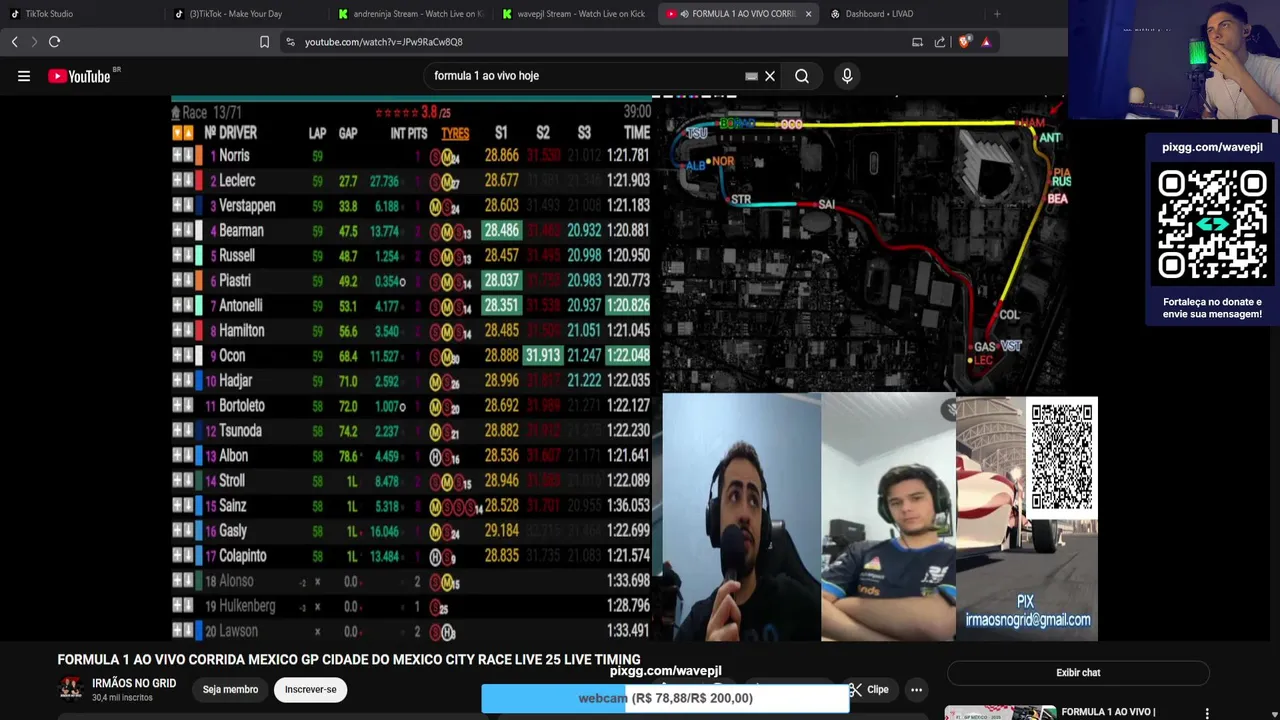Viewport: 1280px width, 720px height.
Task: Open Brave Shields lion icon
Action: (x=964, y=42)
